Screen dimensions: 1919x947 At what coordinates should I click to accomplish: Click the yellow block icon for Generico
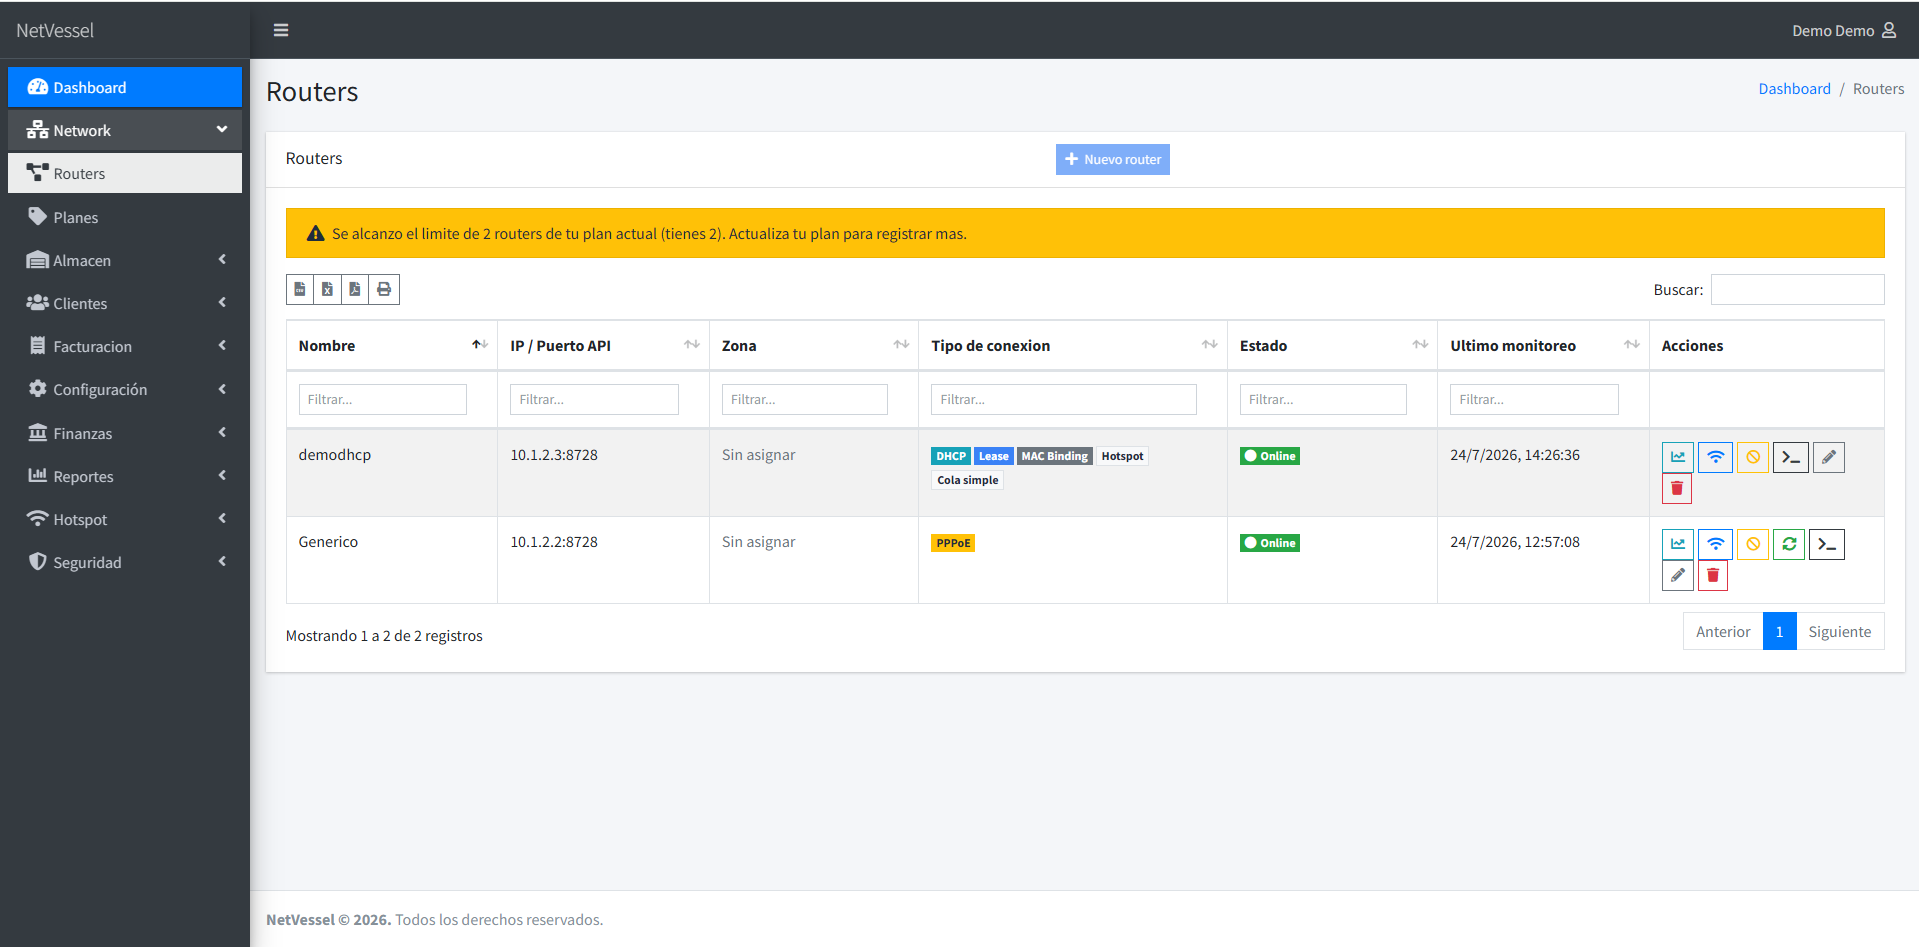[1753, 544]
